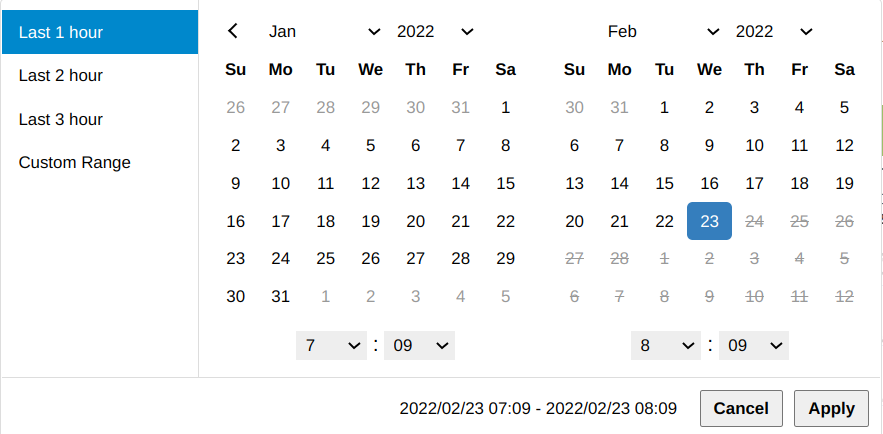Select the Last 1 hour preset

pos(99,32)
